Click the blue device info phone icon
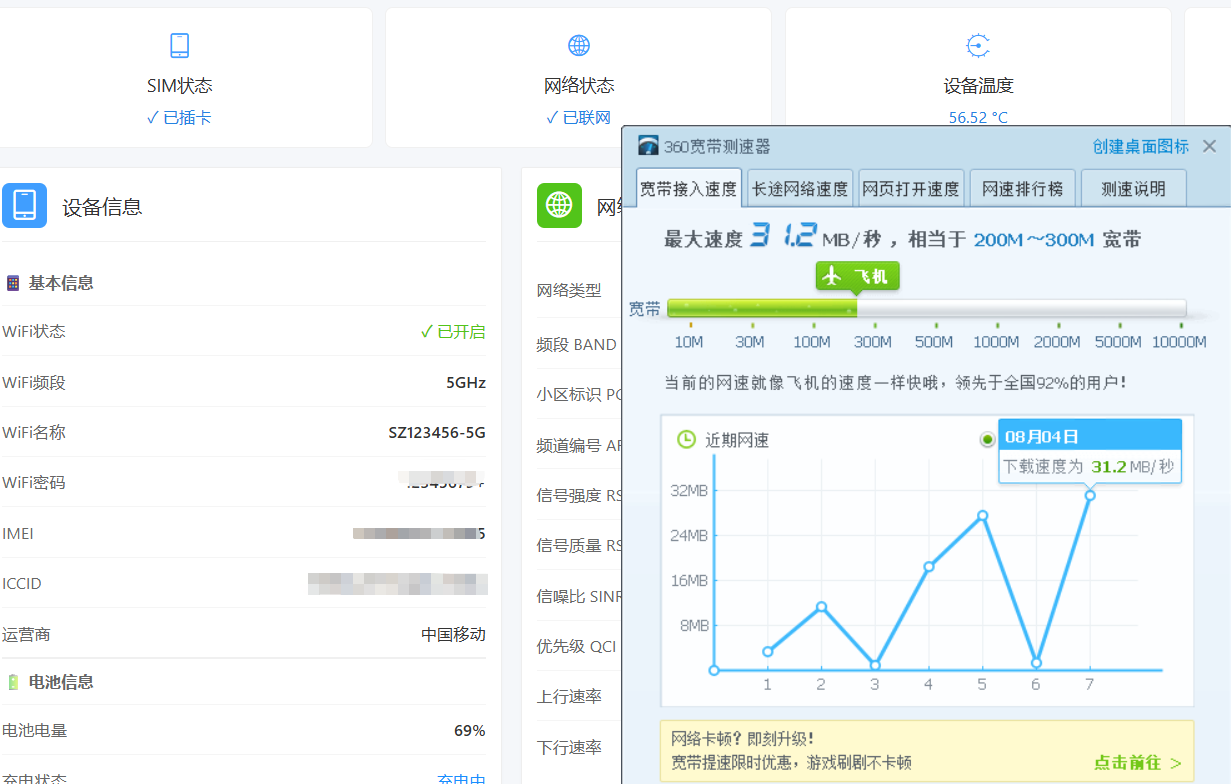1231x784 pixels. [24, 205]
